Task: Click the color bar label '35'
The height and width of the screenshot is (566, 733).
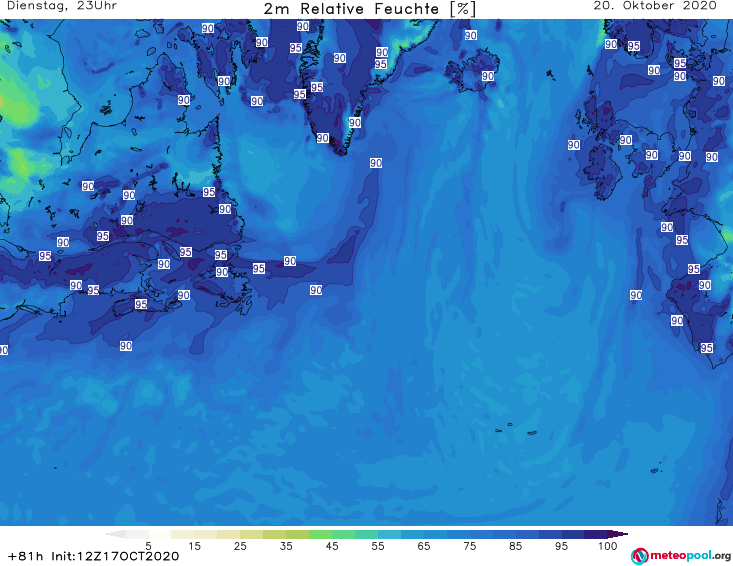Action: pyautogui.click(x=286, y=546)
